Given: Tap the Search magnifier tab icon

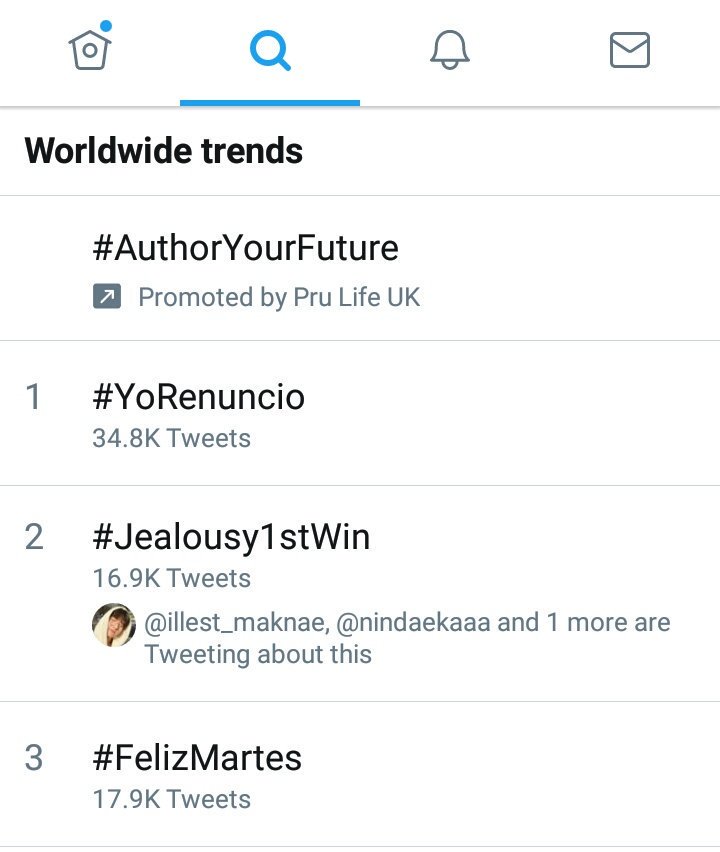Looking at the screenshot, I should click(269, 49).
